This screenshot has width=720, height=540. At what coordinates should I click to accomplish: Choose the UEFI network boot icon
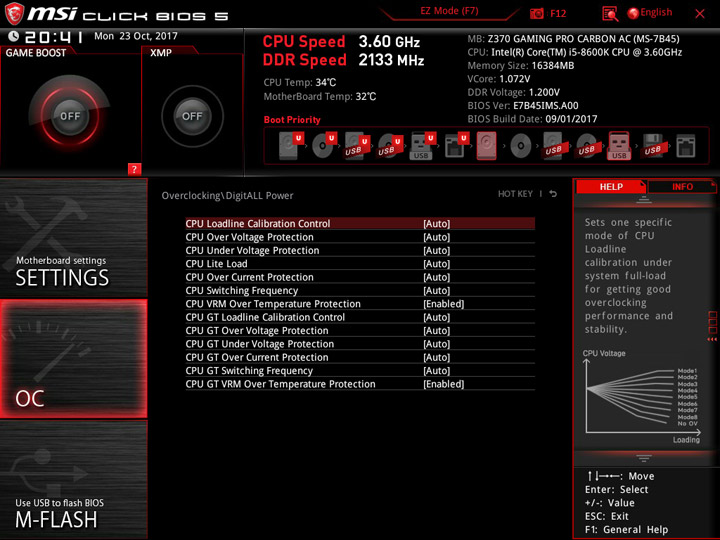(456, 146)
